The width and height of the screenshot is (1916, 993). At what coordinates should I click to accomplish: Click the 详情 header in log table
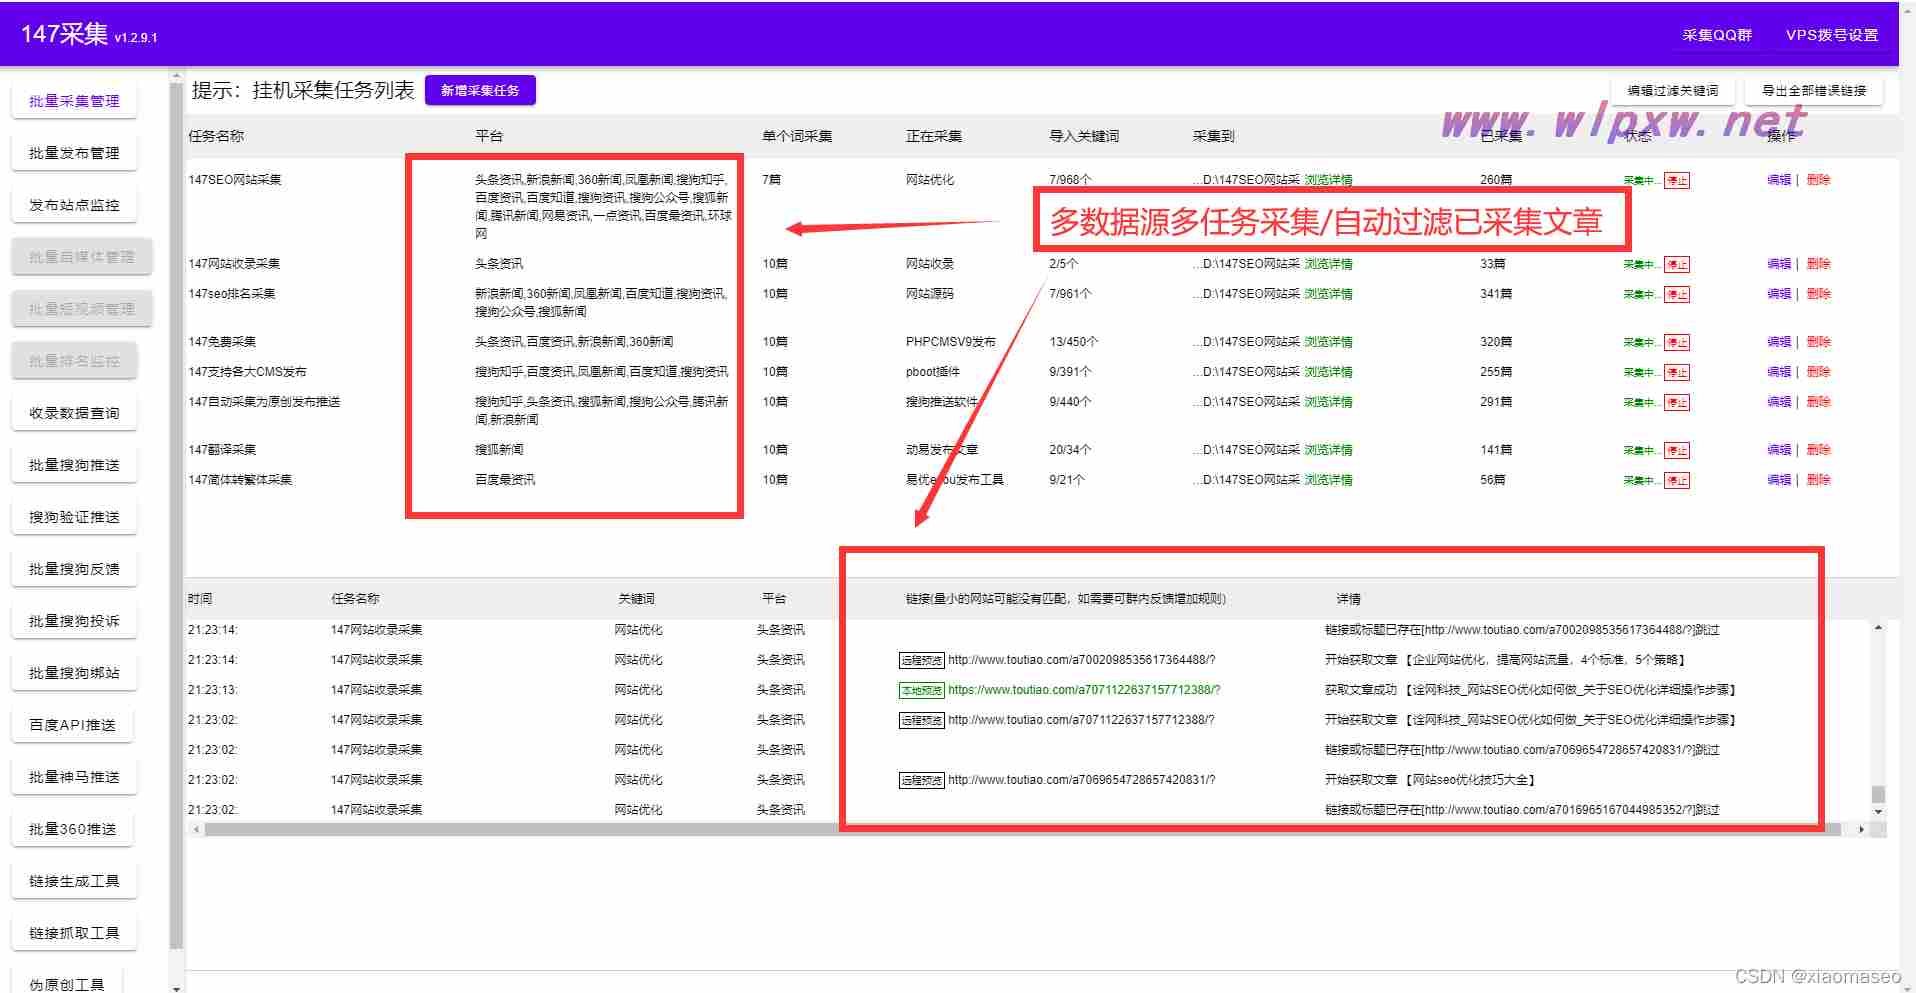[1348, 599]
